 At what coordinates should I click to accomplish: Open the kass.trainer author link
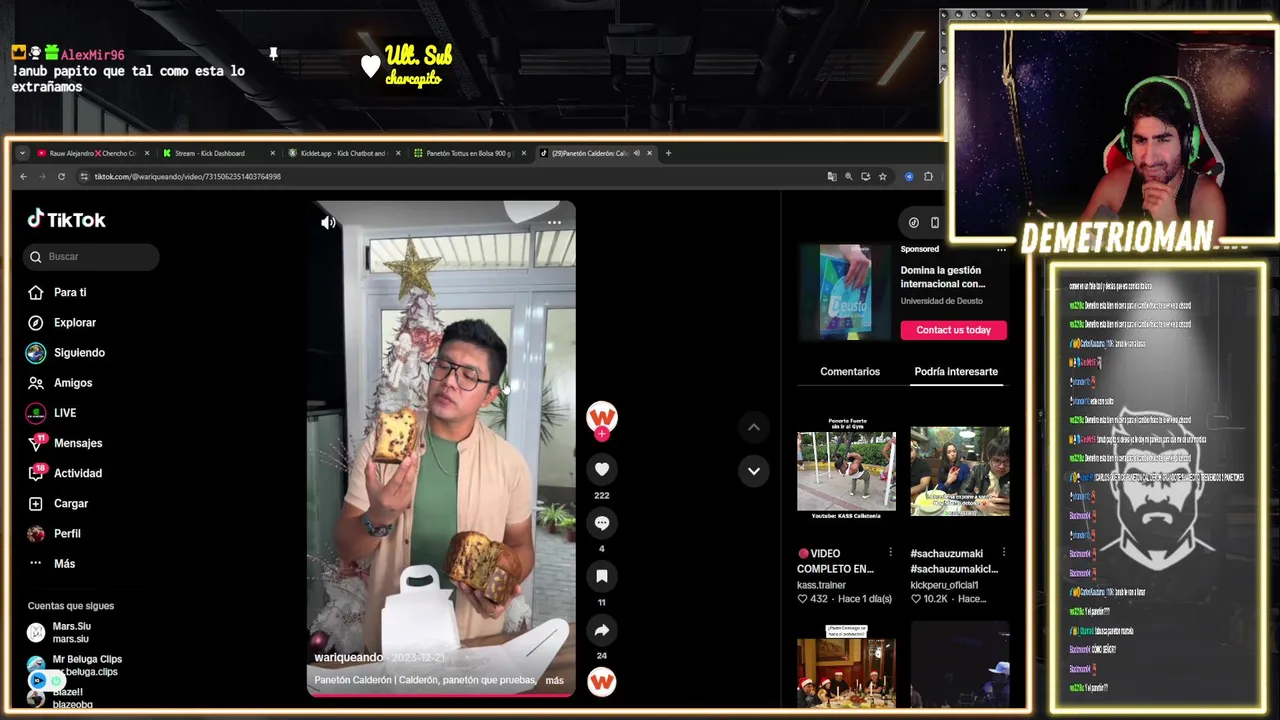tap(821, 585)
